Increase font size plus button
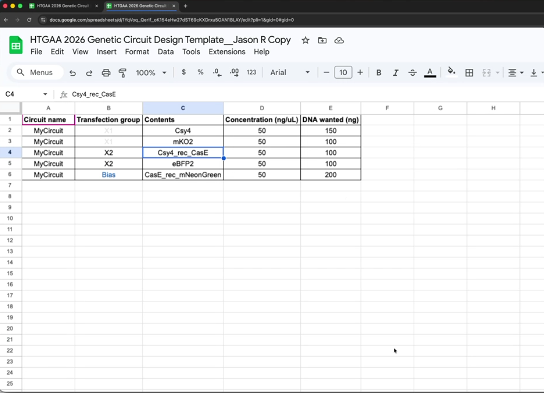 click(360, 72)
